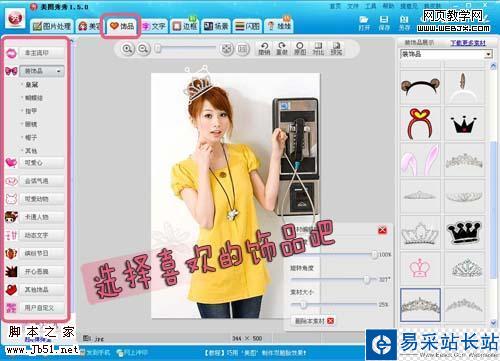Click the speech bubble icon beside 会话气泡
500x361 pixels.
[x=11, y=181]
